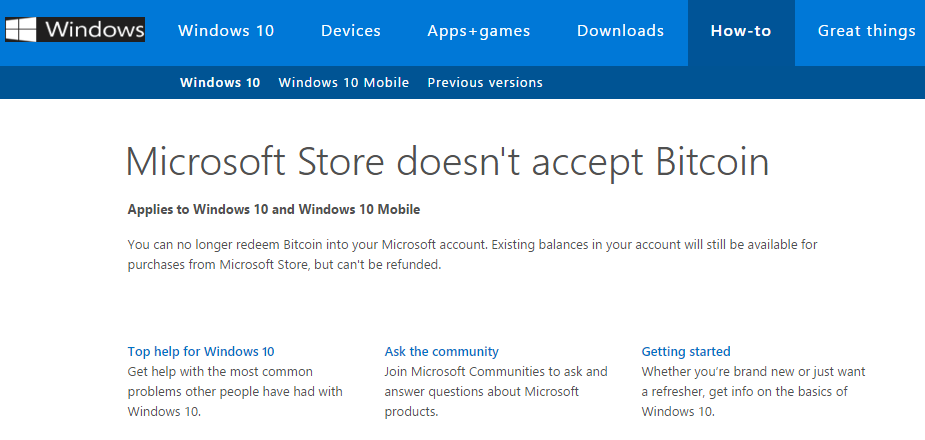Open the Windows 10 main menu item
The width and height of the screenshot is (925, 440).
click(226, 31)
